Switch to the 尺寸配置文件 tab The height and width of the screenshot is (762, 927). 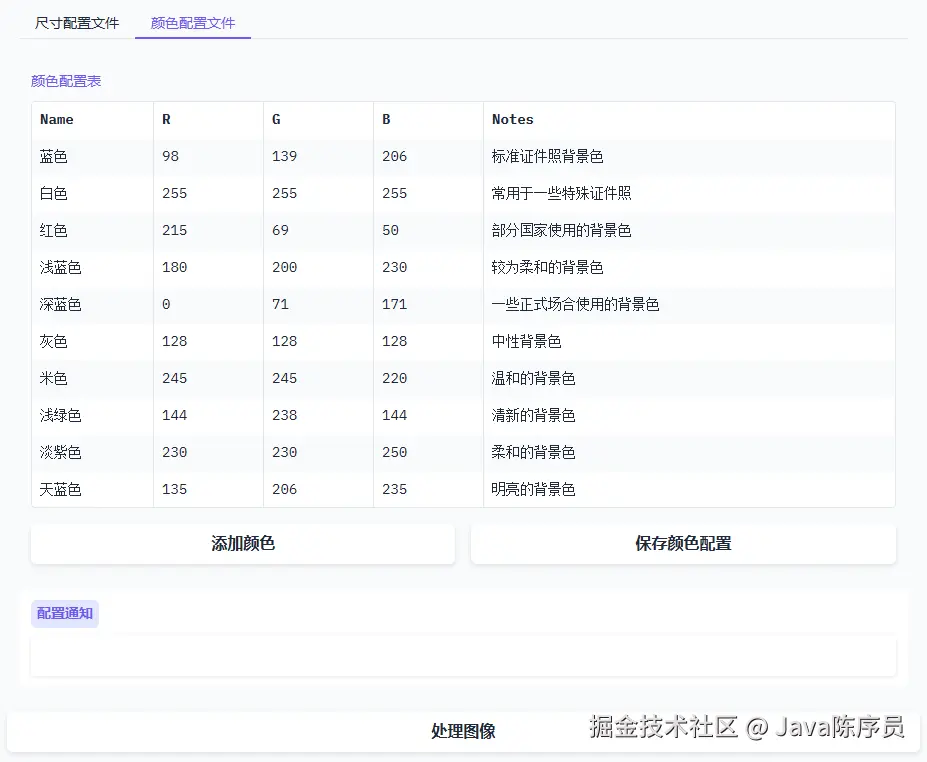click(77, 23)
